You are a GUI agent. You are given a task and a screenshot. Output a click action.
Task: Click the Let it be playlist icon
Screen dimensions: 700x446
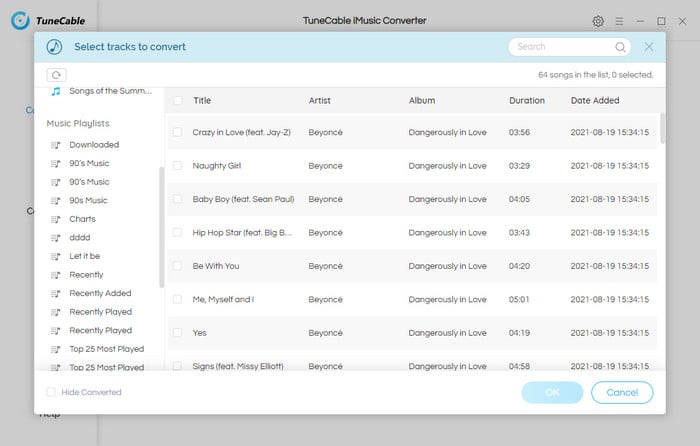coord(55,256)
